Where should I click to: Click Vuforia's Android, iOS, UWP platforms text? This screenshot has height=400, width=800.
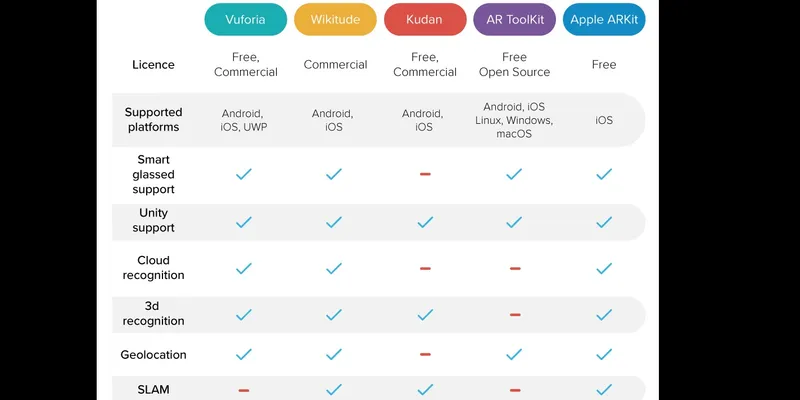(244, 120)
